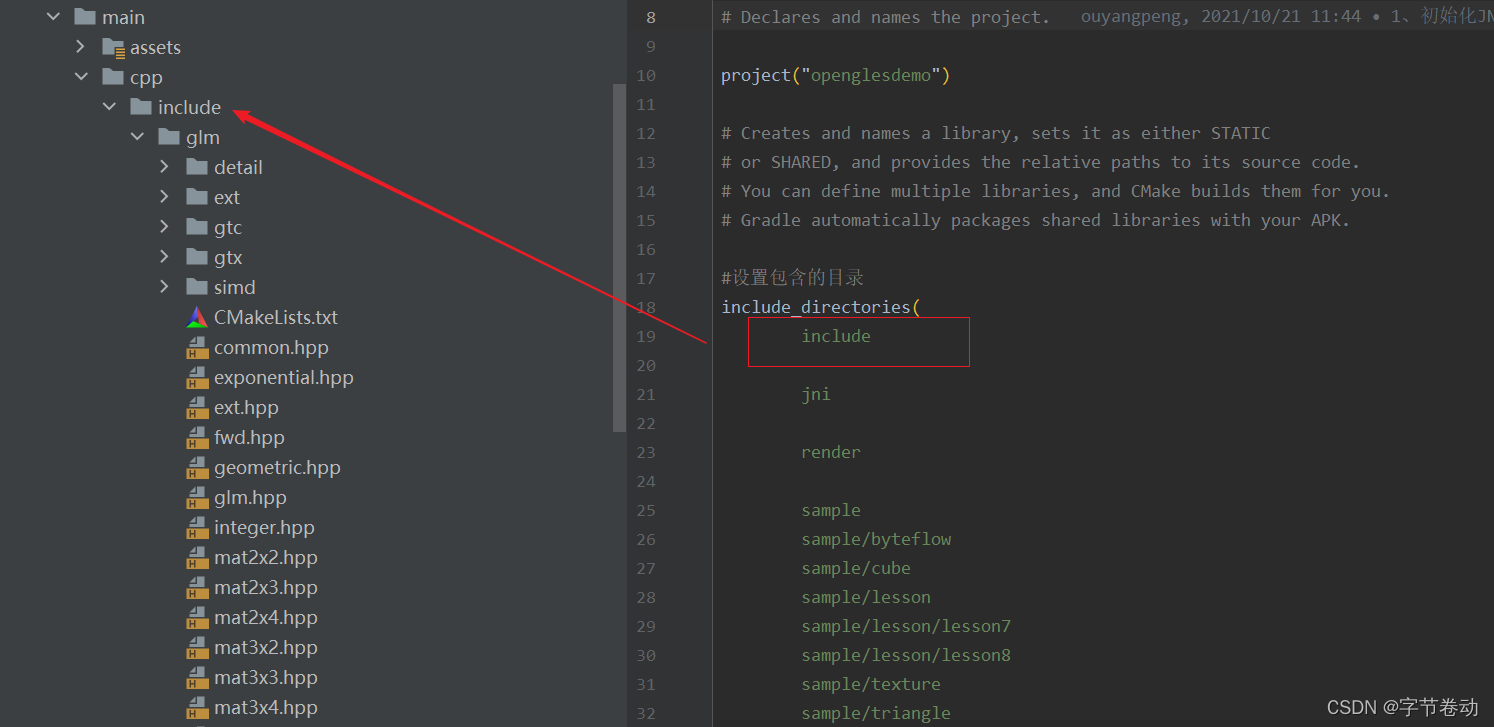The width and height of the screenshot is (1494, 727).
Task: Click the header file icon of geometric.hpp
Action: click(x=197, y=467)
